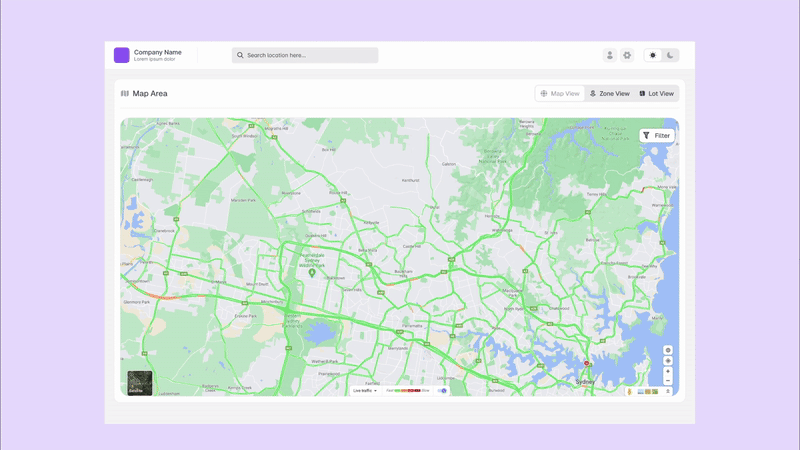Switch to light mode sun icon
800x450 pixels.
point(653,55)
